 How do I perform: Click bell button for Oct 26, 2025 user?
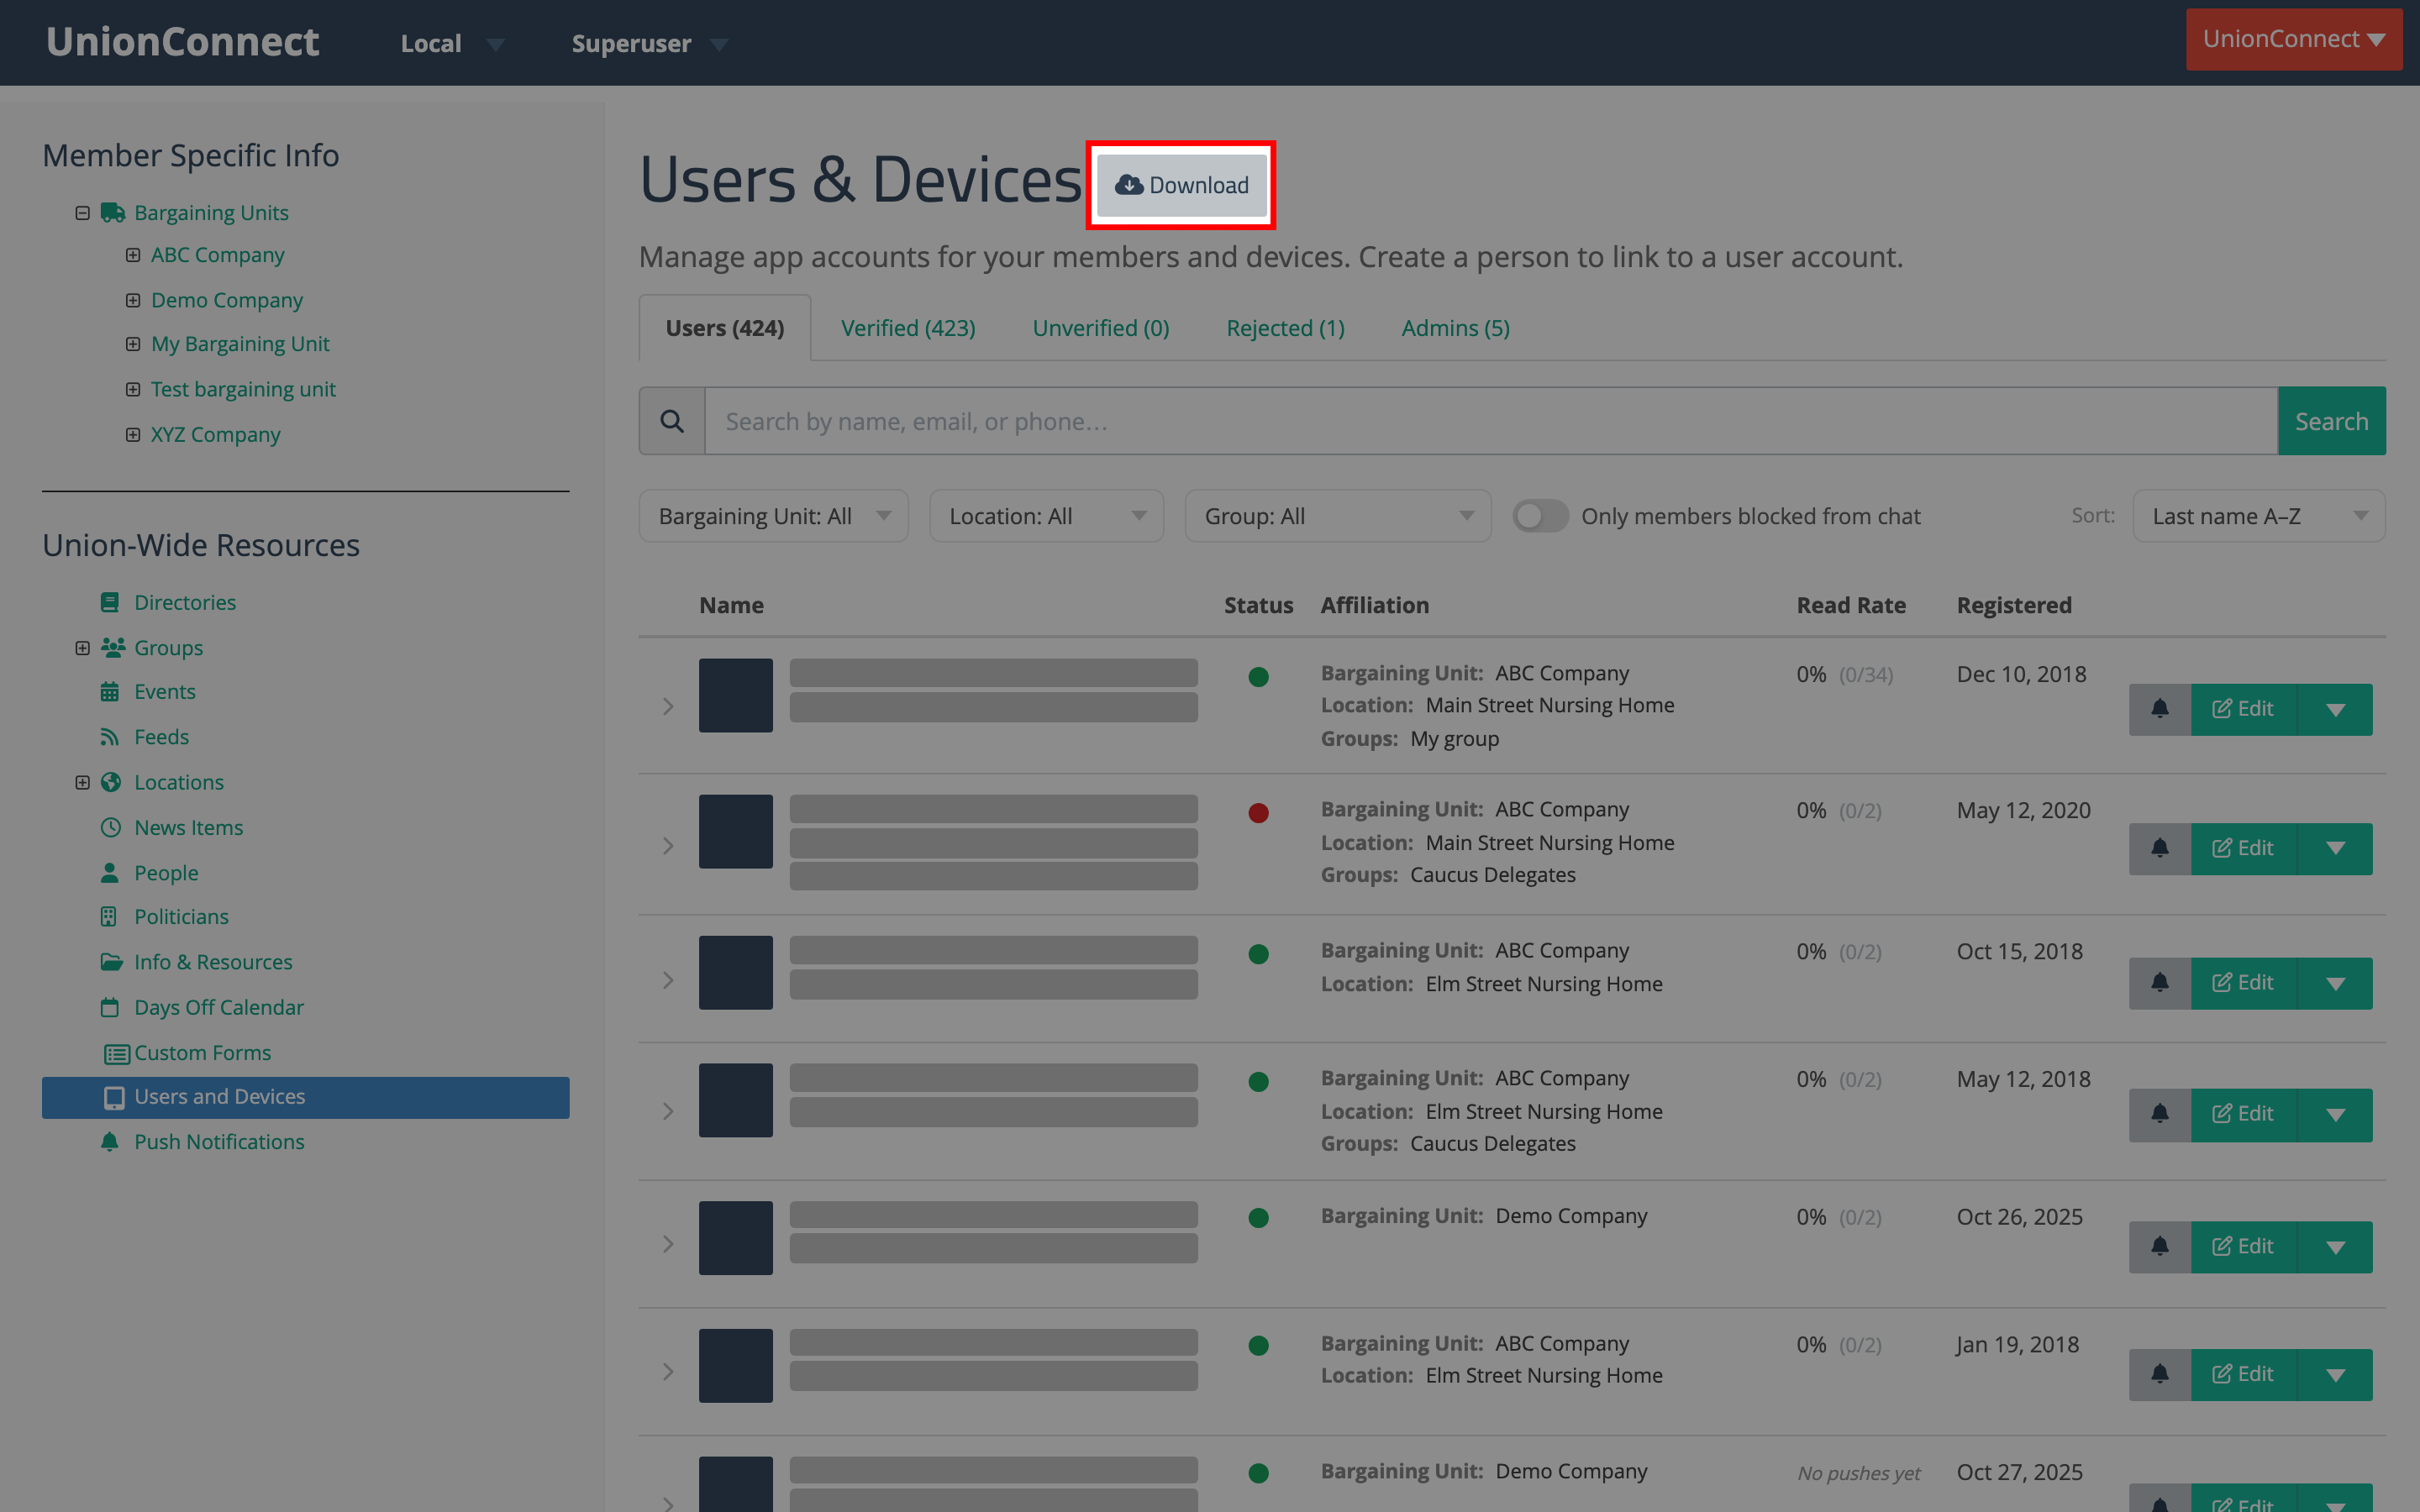(x=2160, y=1246)
